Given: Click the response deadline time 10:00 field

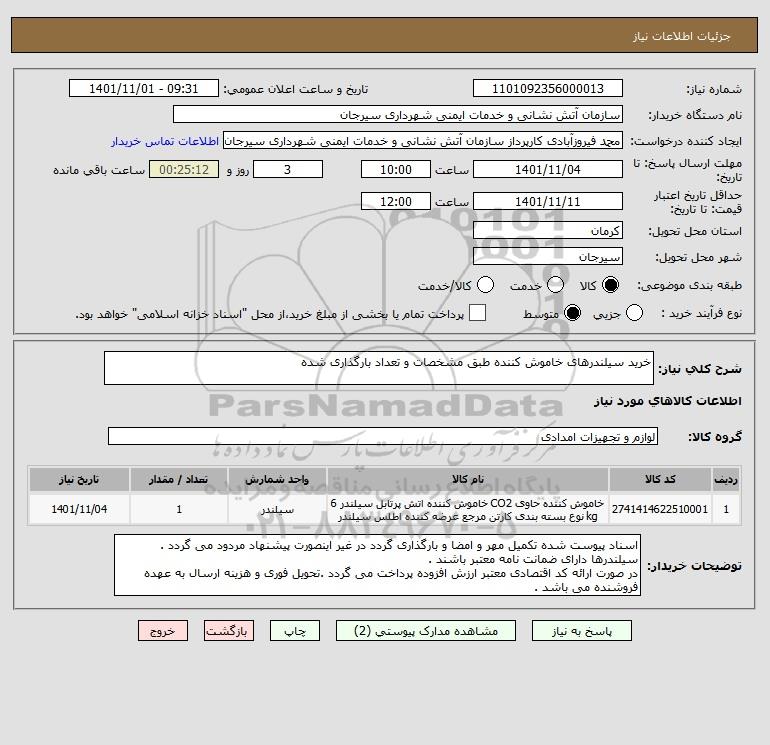Looking at the screenshot, I should (x=396, y=169).
